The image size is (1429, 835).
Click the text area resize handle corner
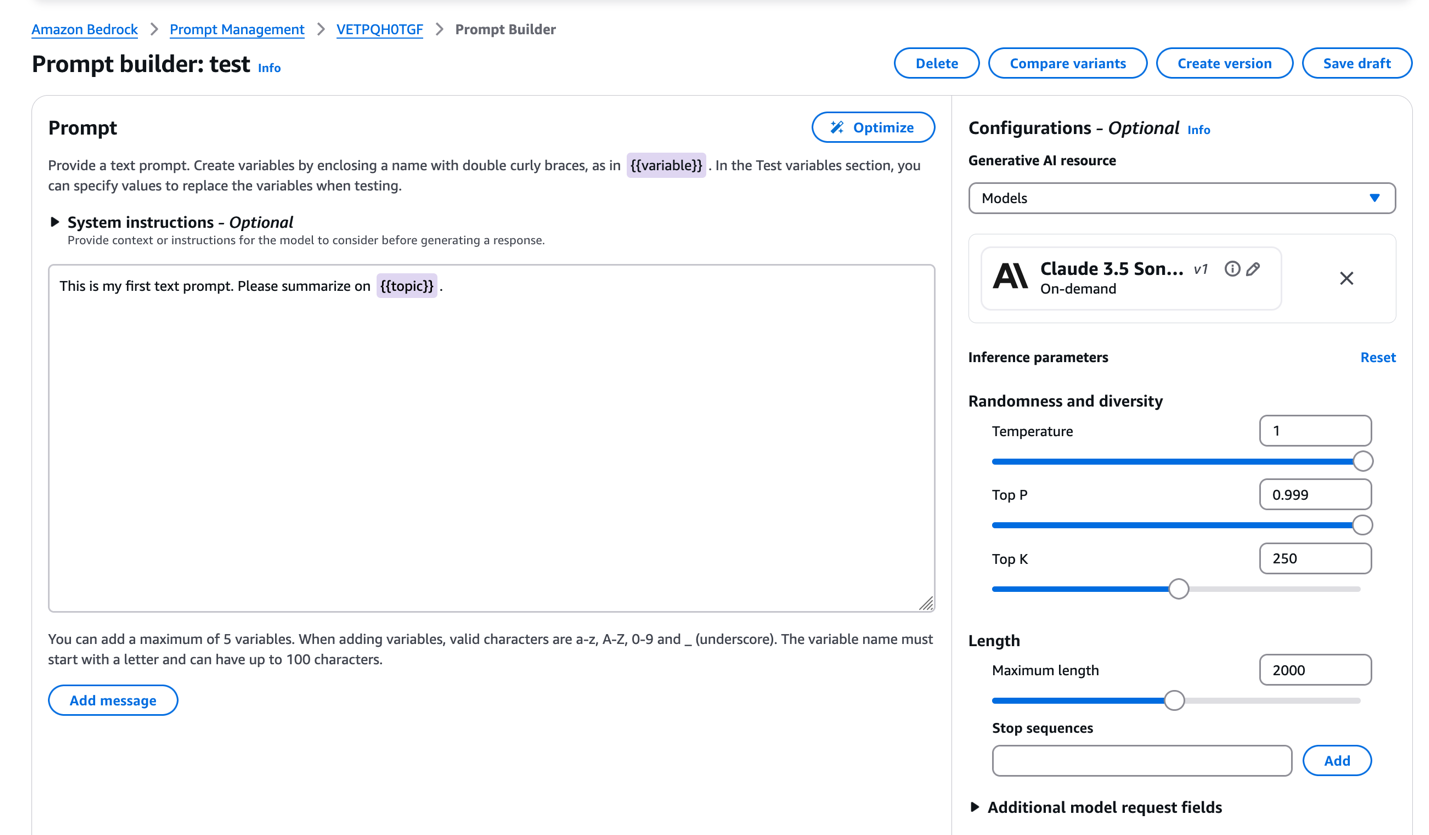coord(926,603)
